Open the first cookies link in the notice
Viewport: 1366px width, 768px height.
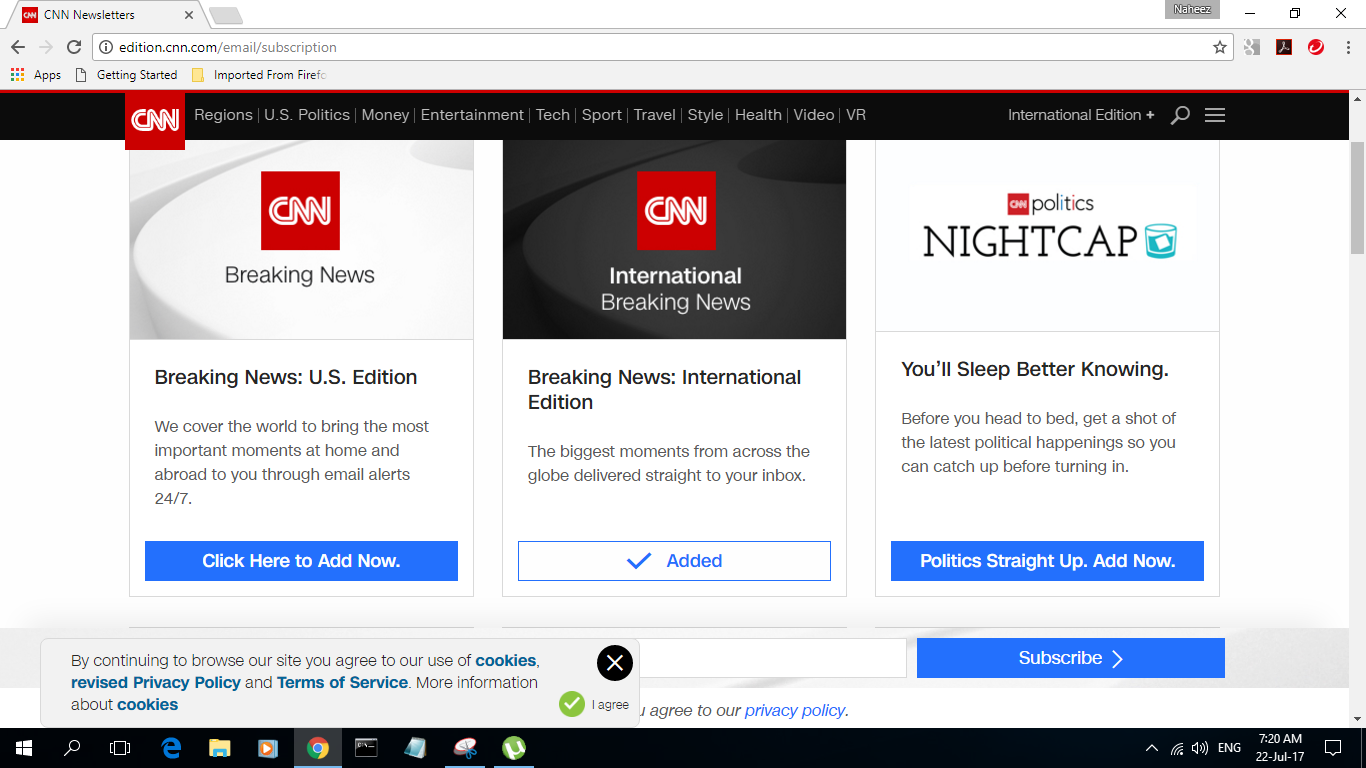(x=506, y=660)
